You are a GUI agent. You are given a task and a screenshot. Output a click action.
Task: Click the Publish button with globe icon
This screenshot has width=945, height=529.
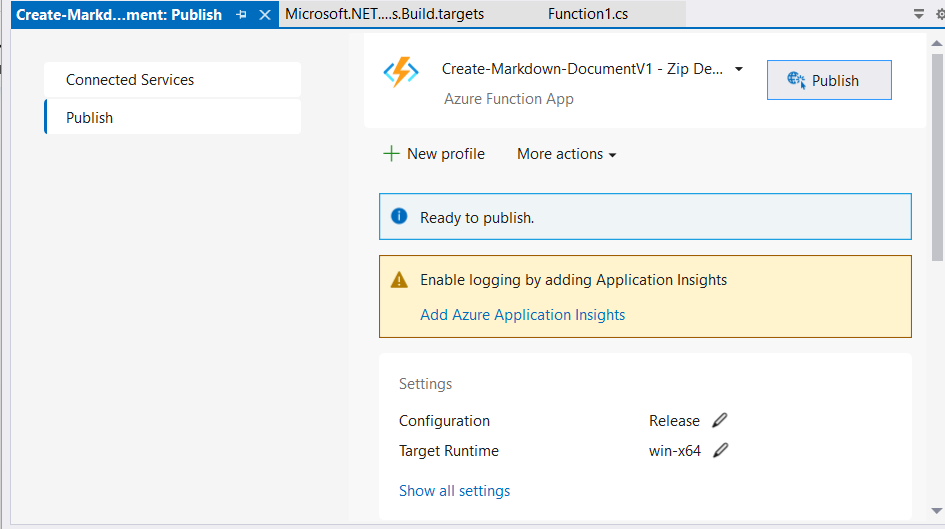829,80
